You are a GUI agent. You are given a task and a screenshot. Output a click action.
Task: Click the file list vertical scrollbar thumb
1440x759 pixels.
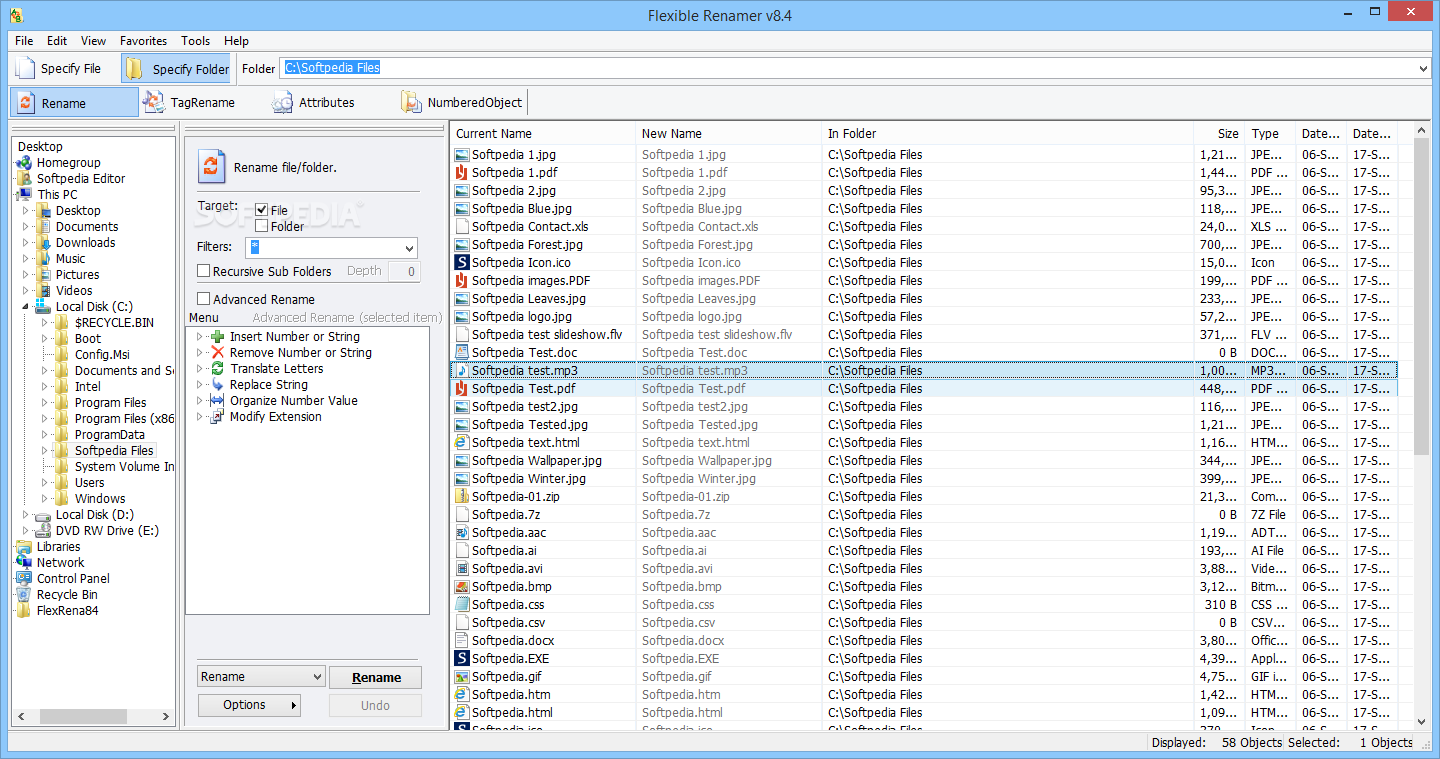pos(1421,298)
